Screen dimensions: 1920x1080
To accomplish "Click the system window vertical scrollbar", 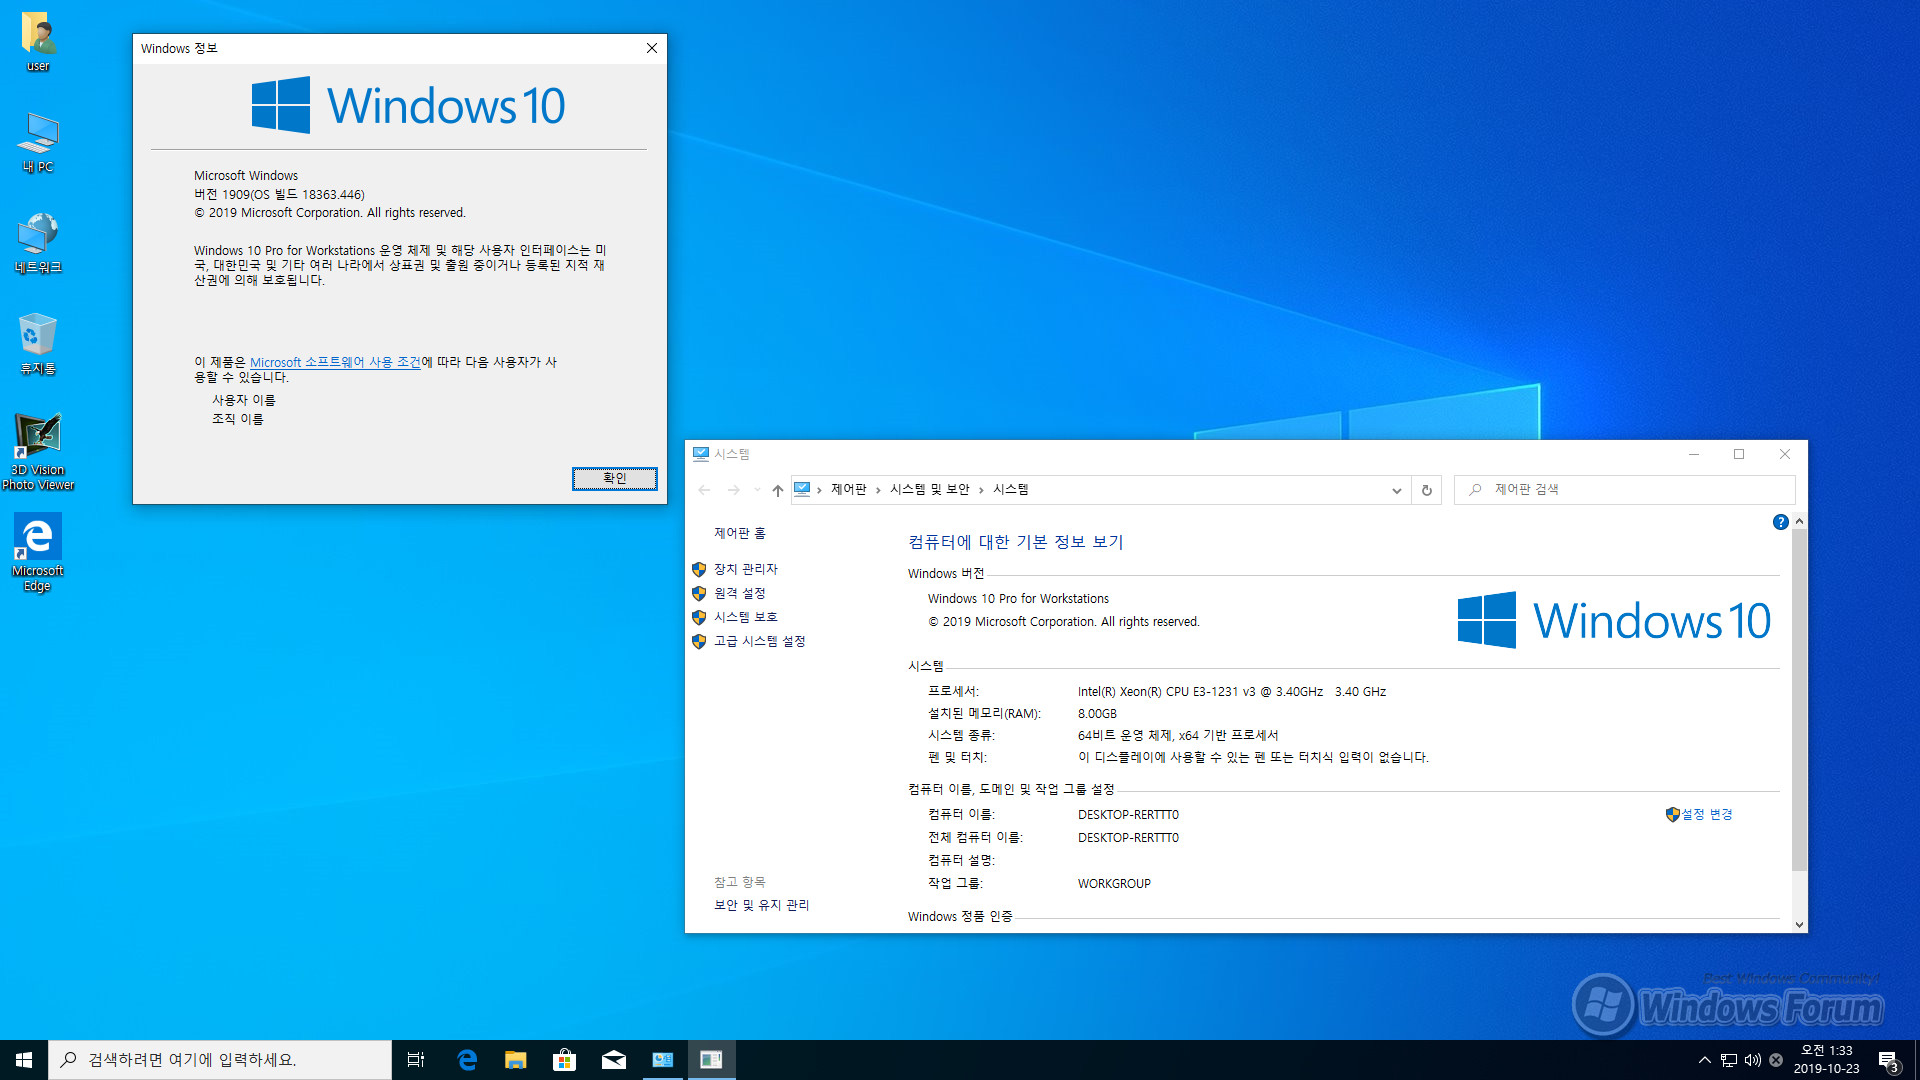I will pyautogui.click(x=1799, y=700).
